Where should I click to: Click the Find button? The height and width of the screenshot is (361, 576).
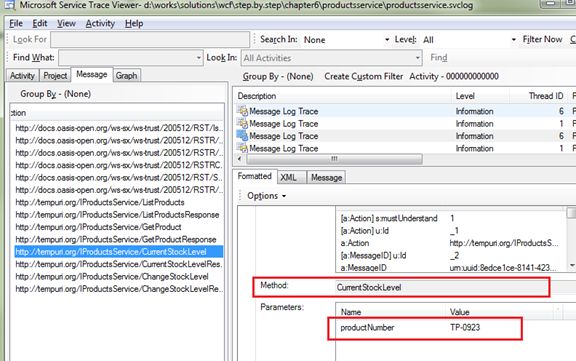coord(439,58)
